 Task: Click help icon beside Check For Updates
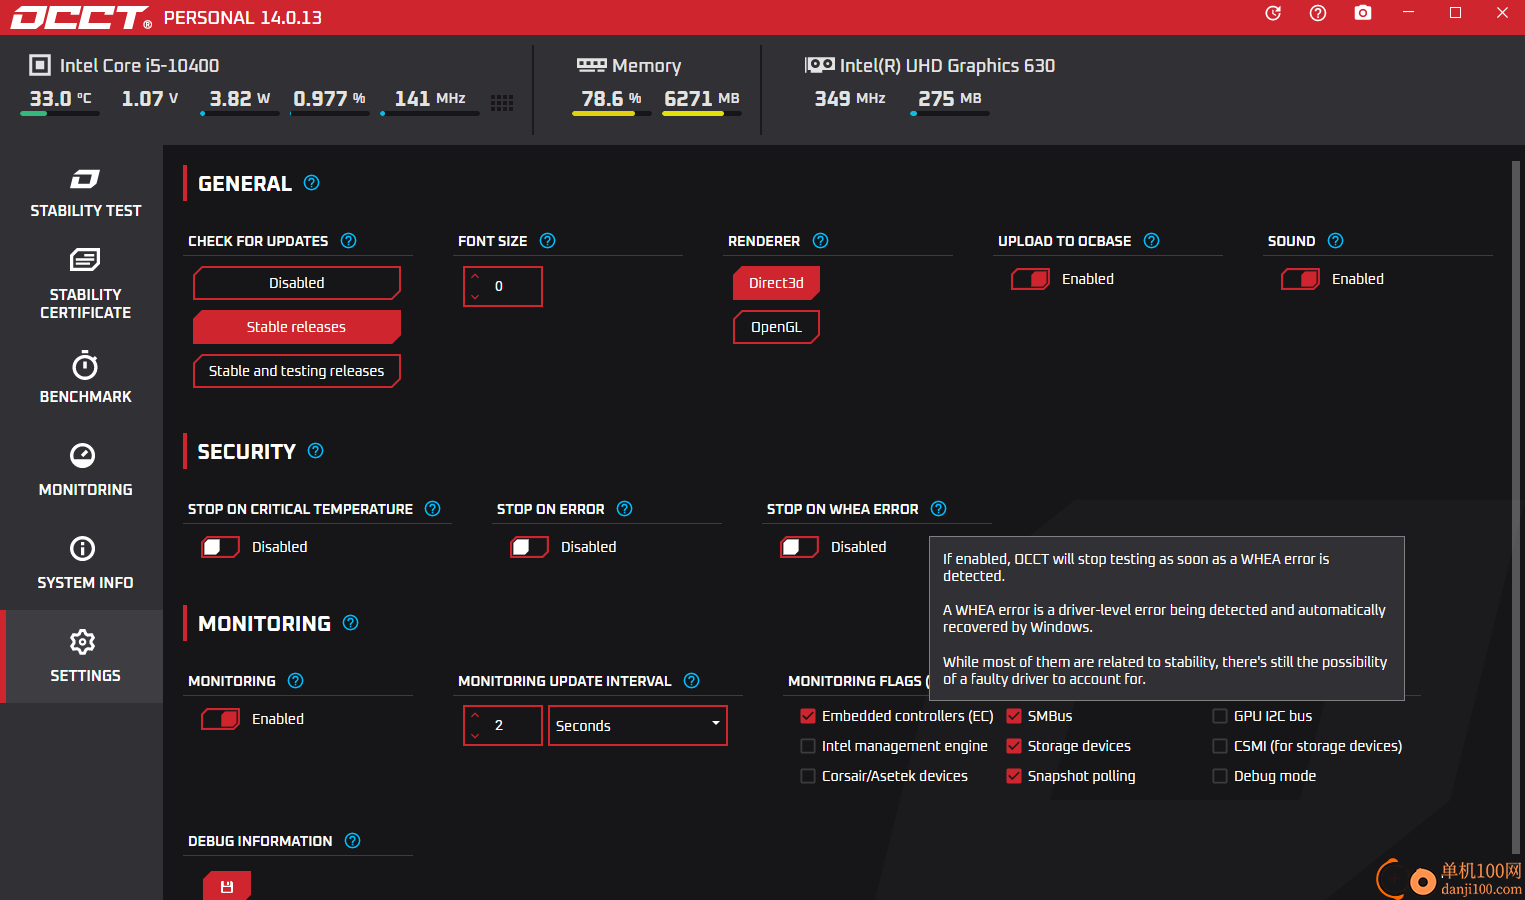coord(348,240)
